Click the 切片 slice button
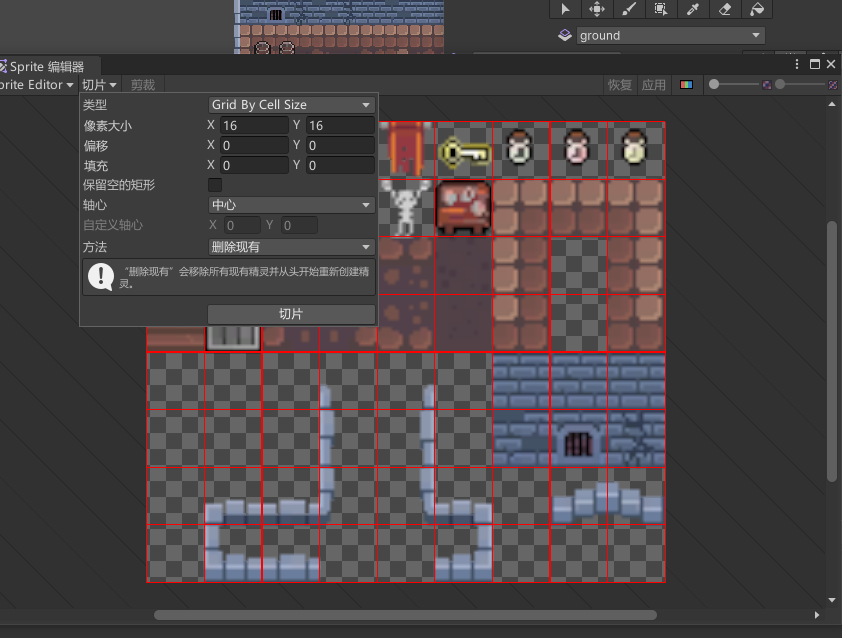 (x=291, y=314)
